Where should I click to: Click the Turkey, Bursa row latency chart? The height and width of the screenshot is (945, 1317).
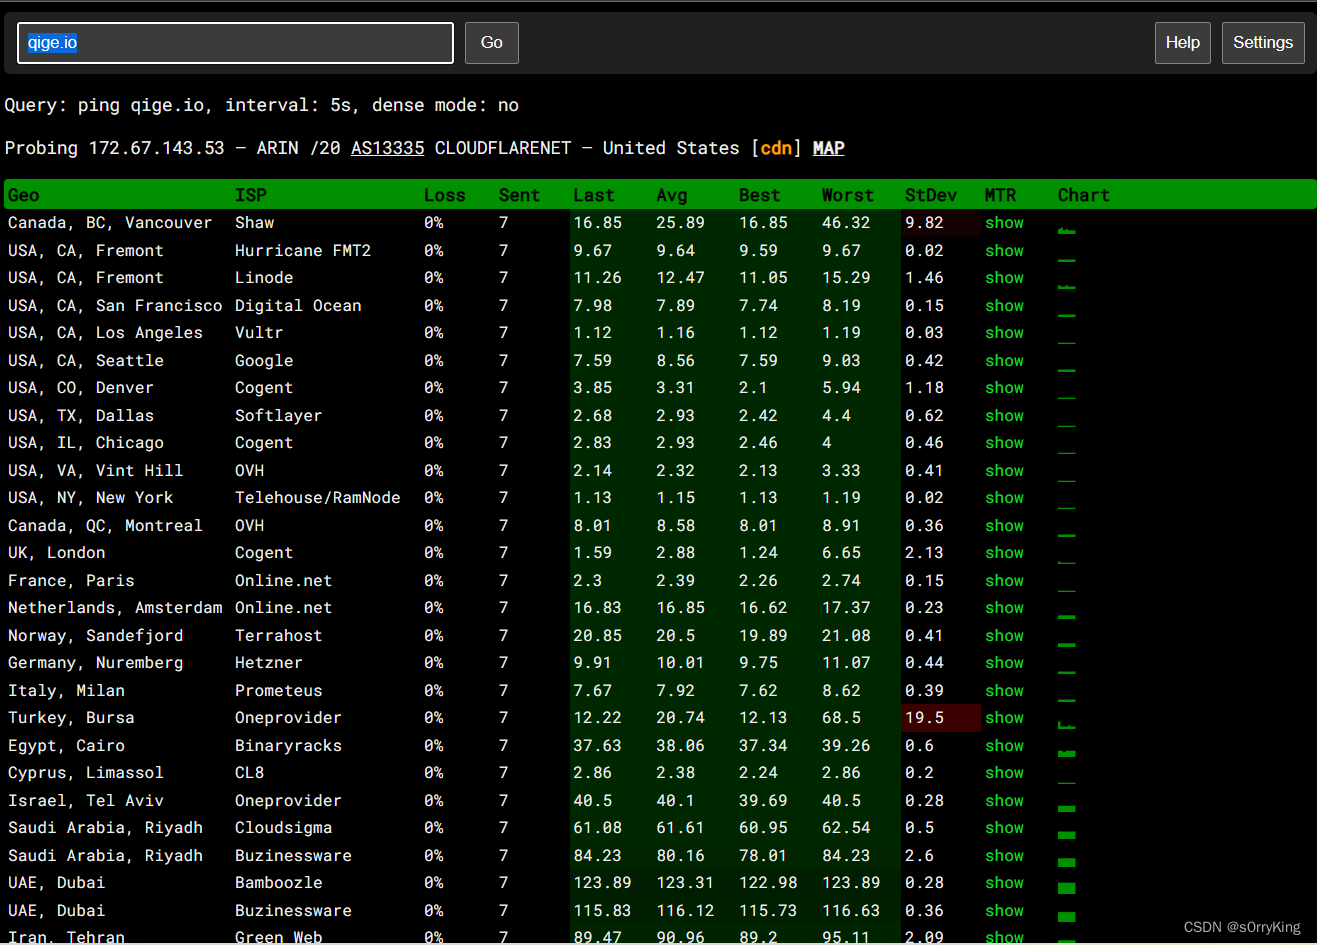(1067, 725)
